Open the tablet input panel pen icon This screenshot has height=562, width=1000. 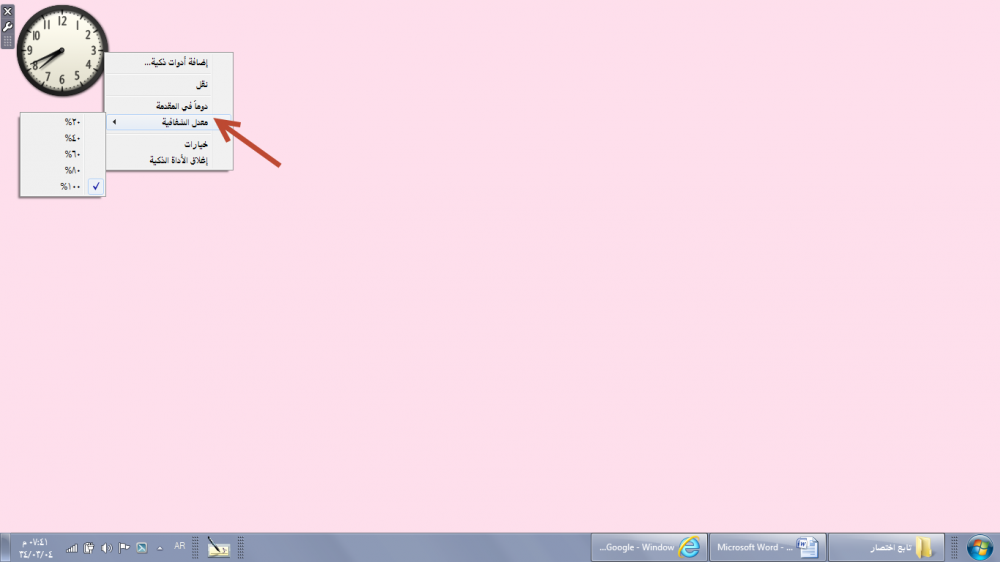coord(218,547)
